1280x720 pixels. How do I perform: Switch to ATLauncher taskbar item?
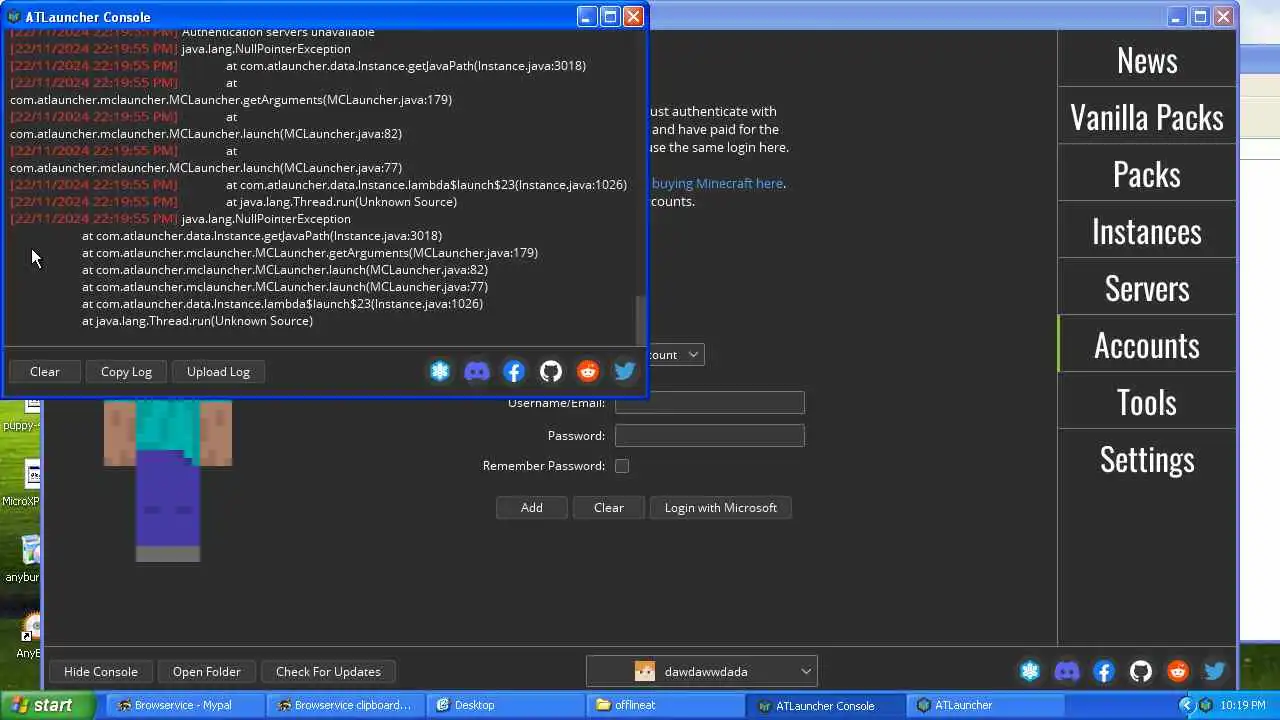tap(985, 706)
